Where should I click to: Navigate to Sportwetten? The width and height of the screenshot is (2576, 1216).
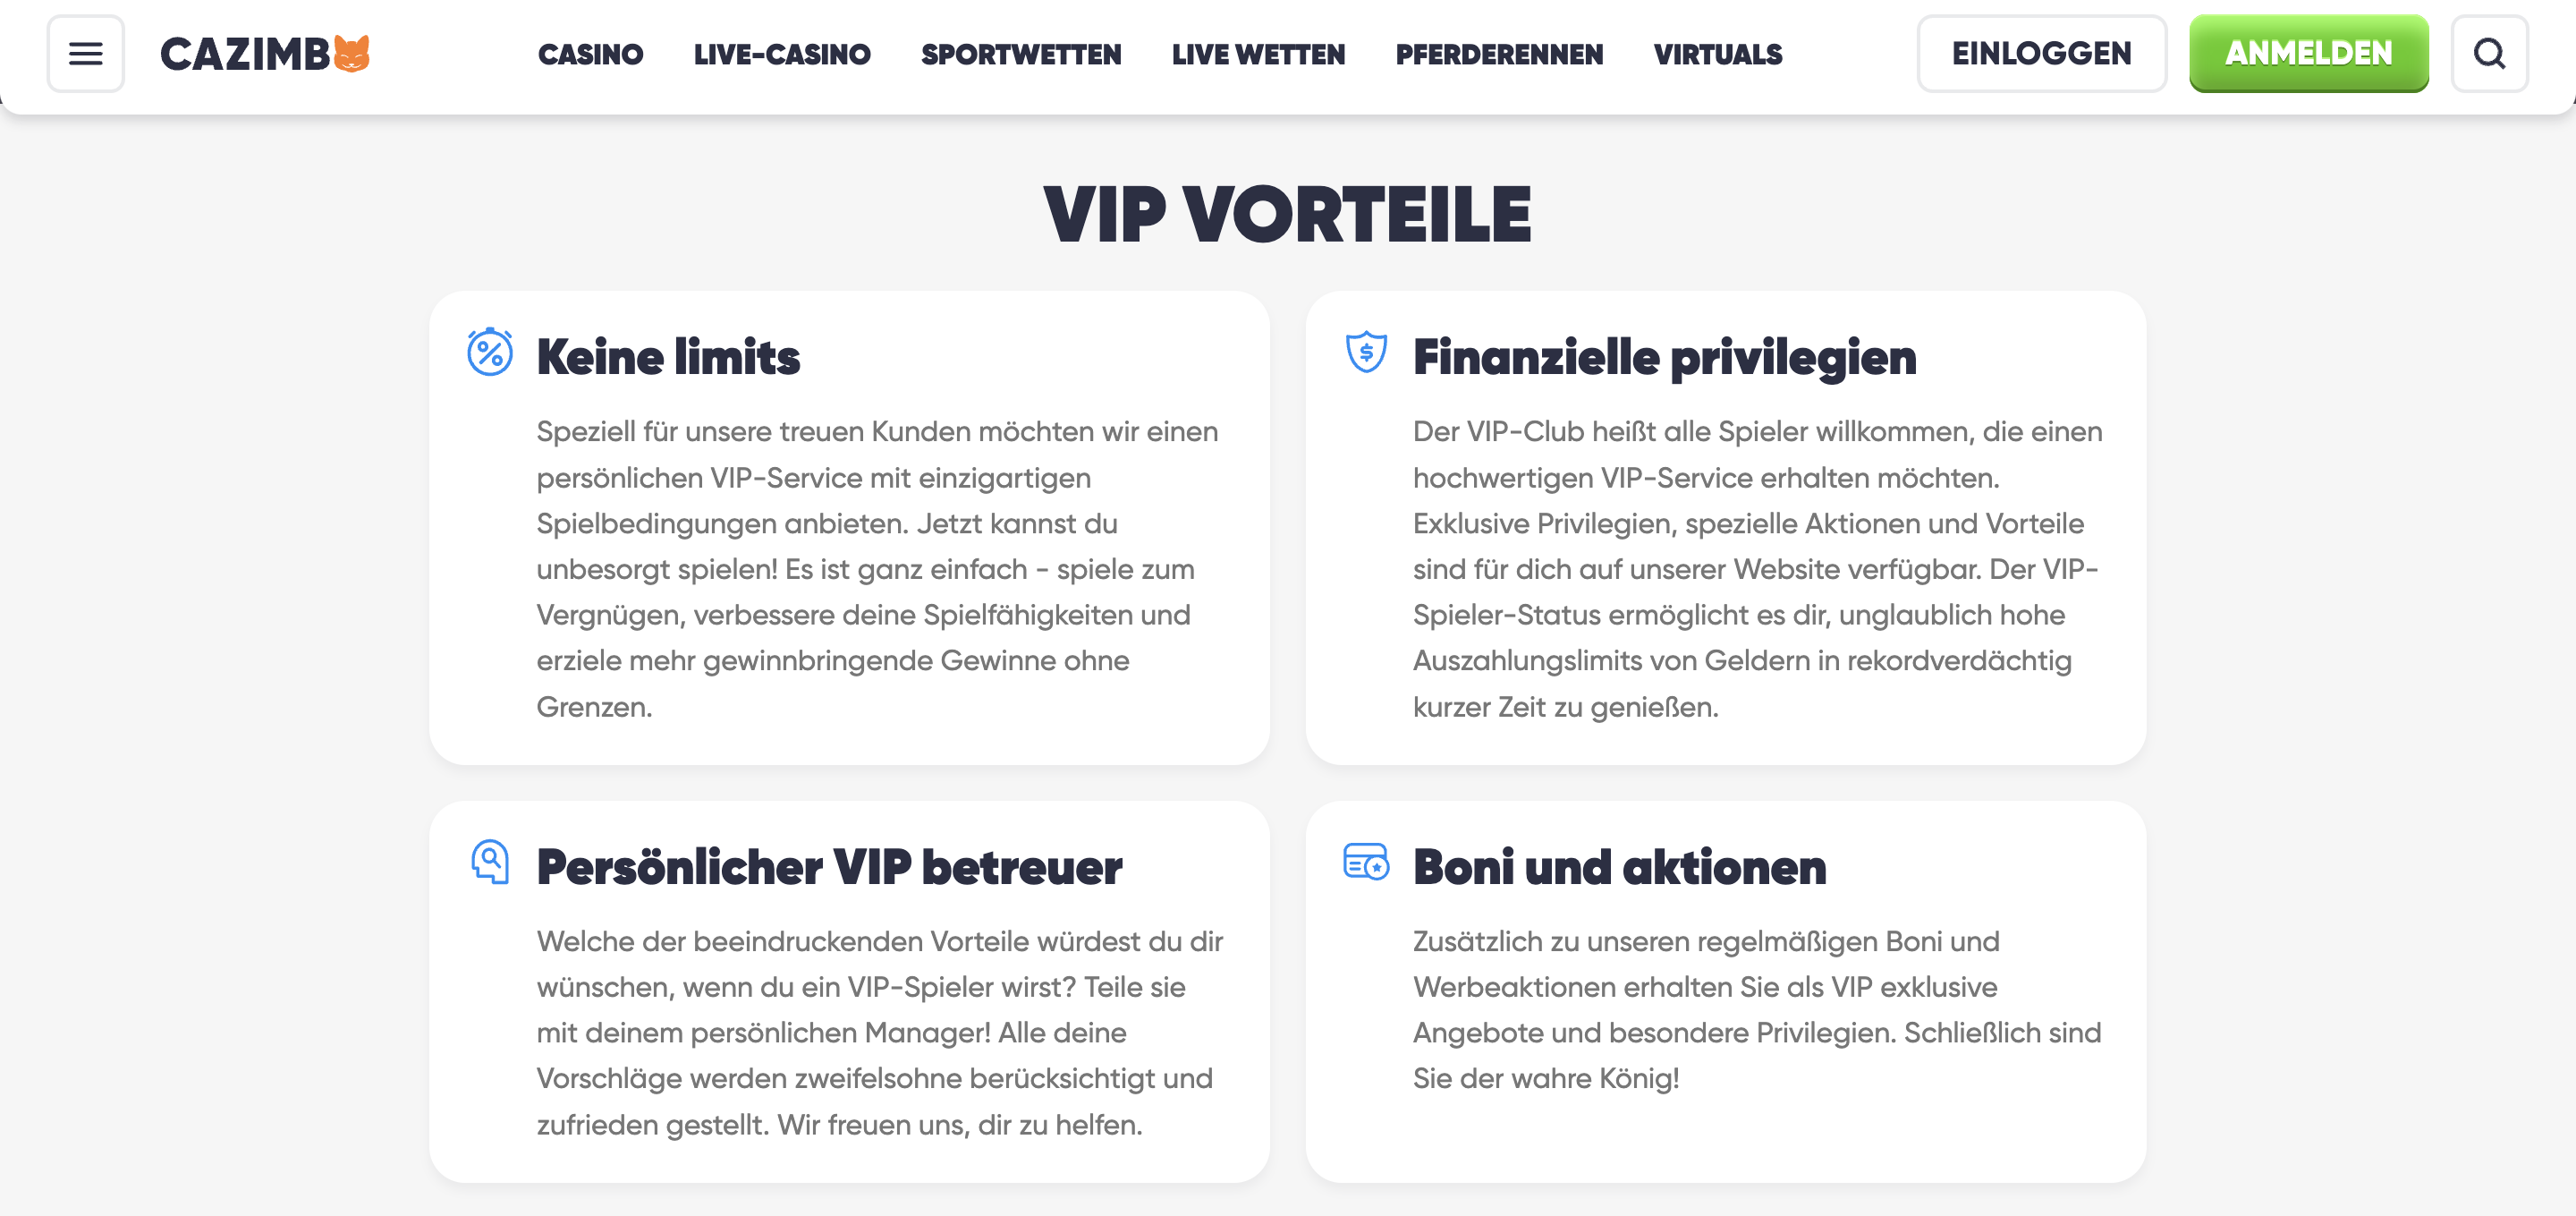click(x=1021, y=54)
